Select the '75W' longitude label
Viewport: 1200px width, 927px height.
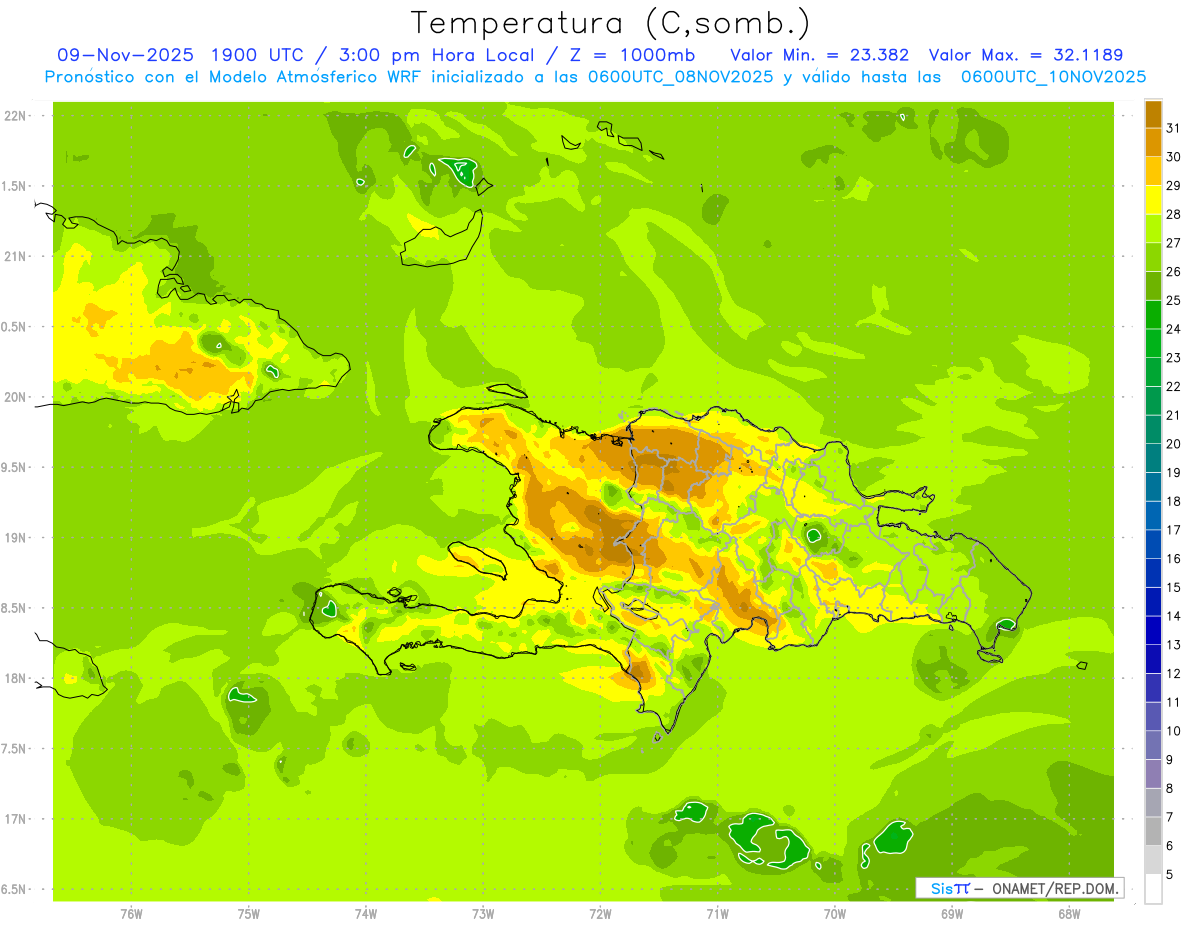(249, 913)
